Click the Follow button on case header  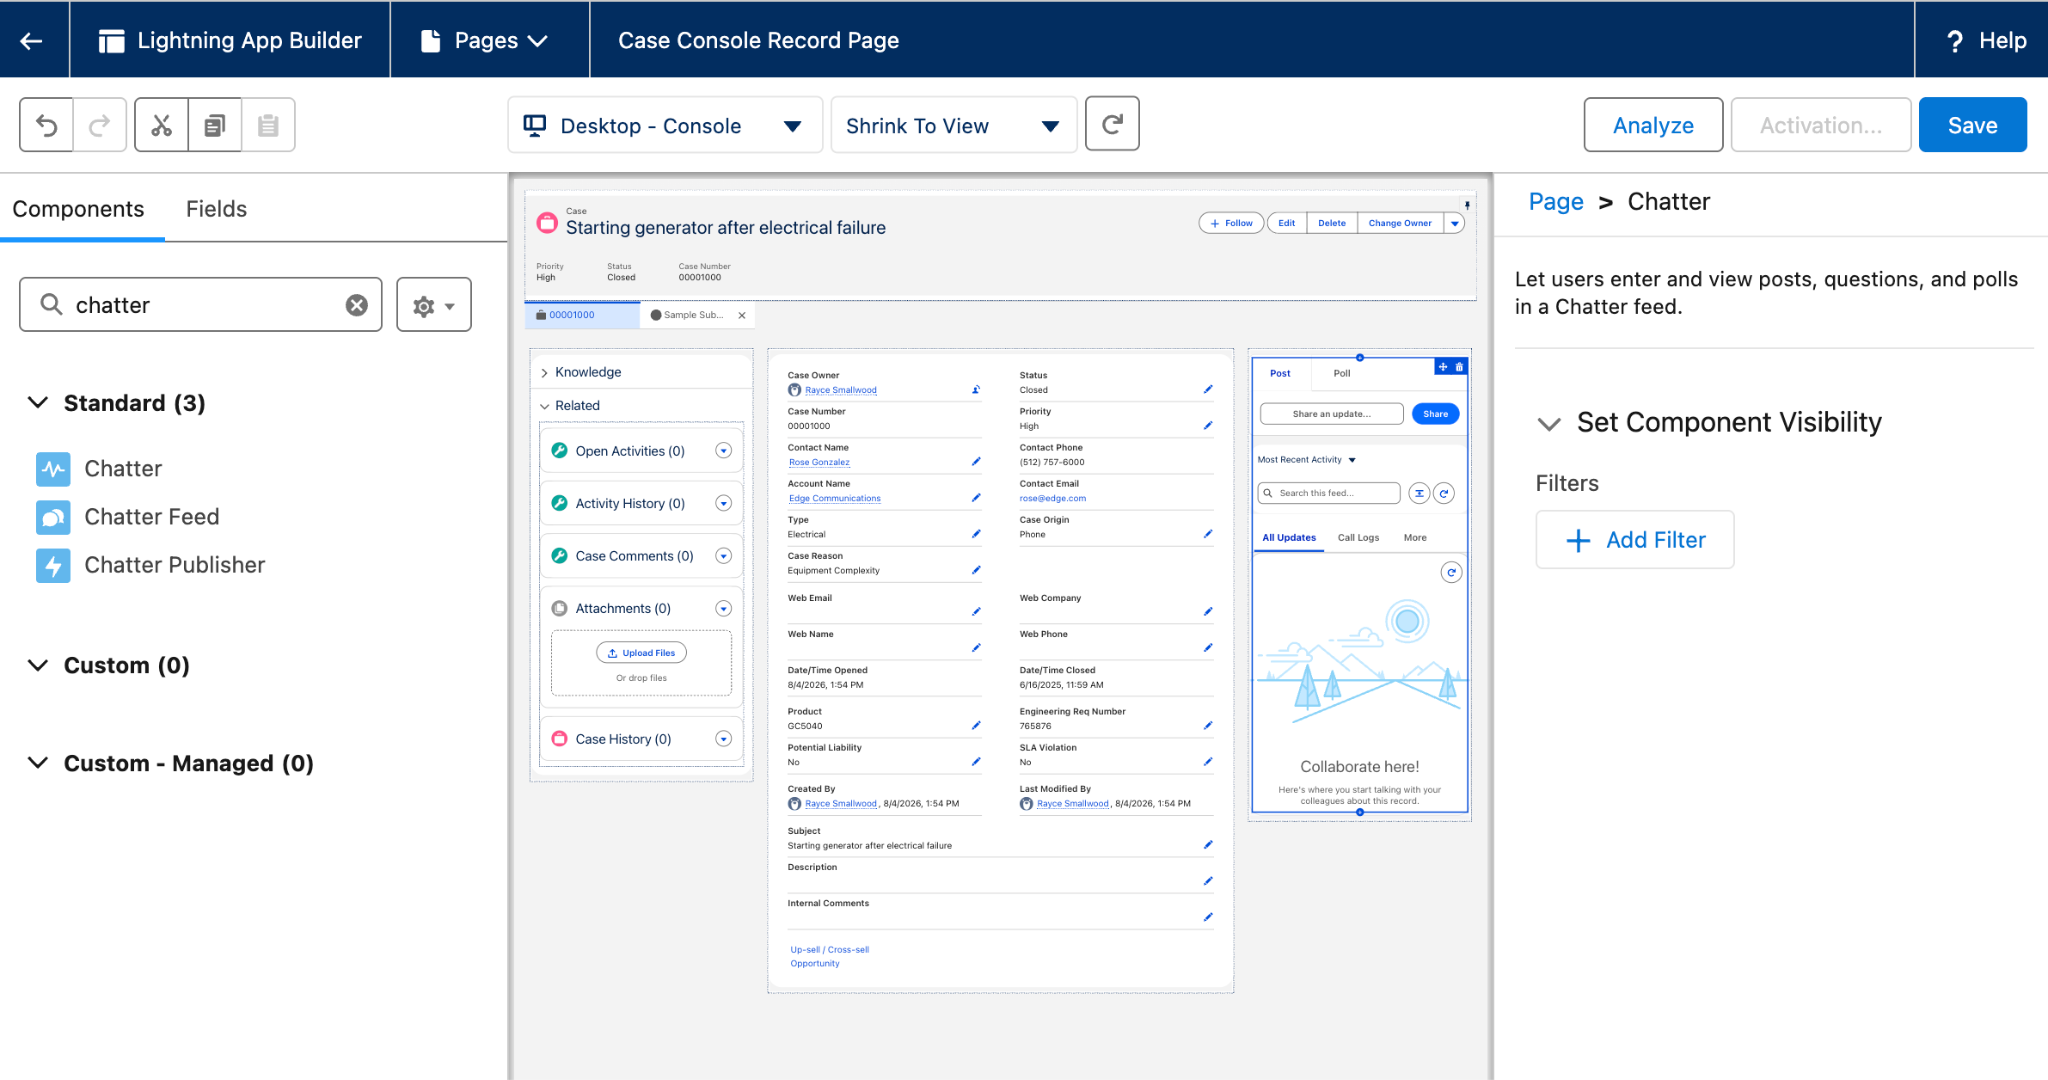tap(1231, 223)
